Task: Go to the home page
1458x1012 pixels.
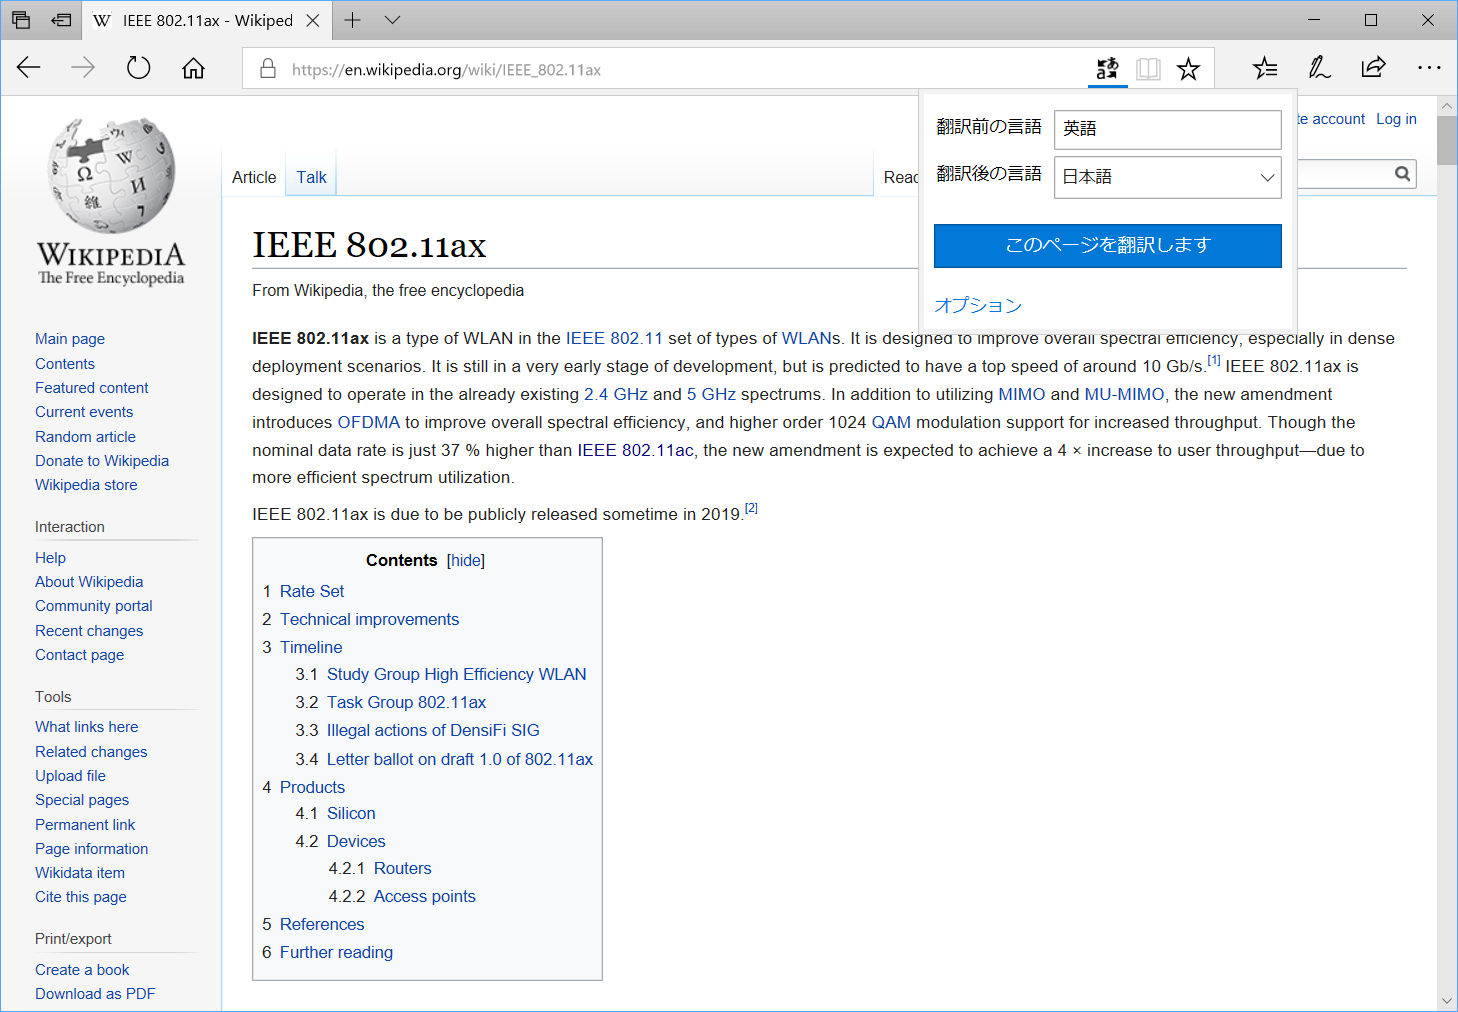Action: pyautogui.click(x=193, y=68)
